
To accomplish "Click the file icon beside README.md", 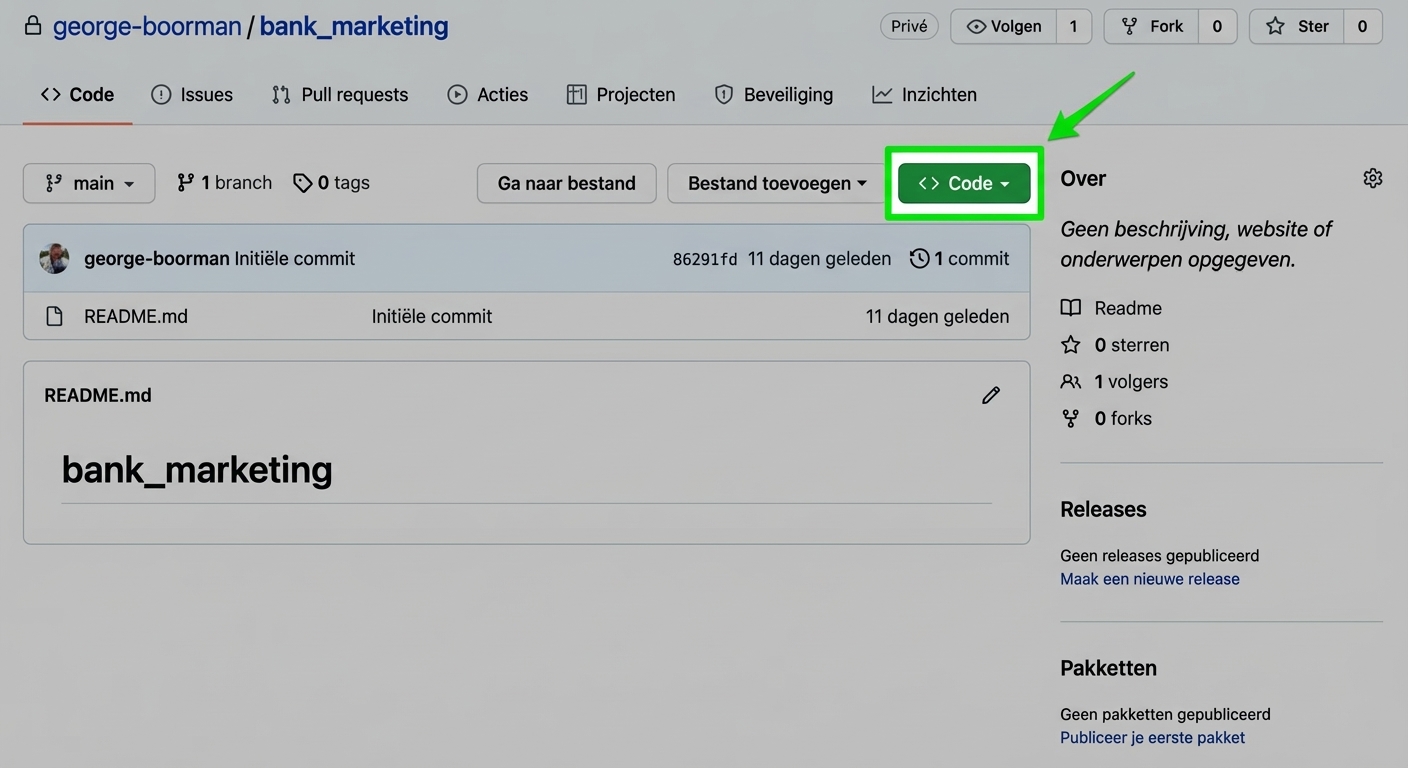I will tap(54, 317).
